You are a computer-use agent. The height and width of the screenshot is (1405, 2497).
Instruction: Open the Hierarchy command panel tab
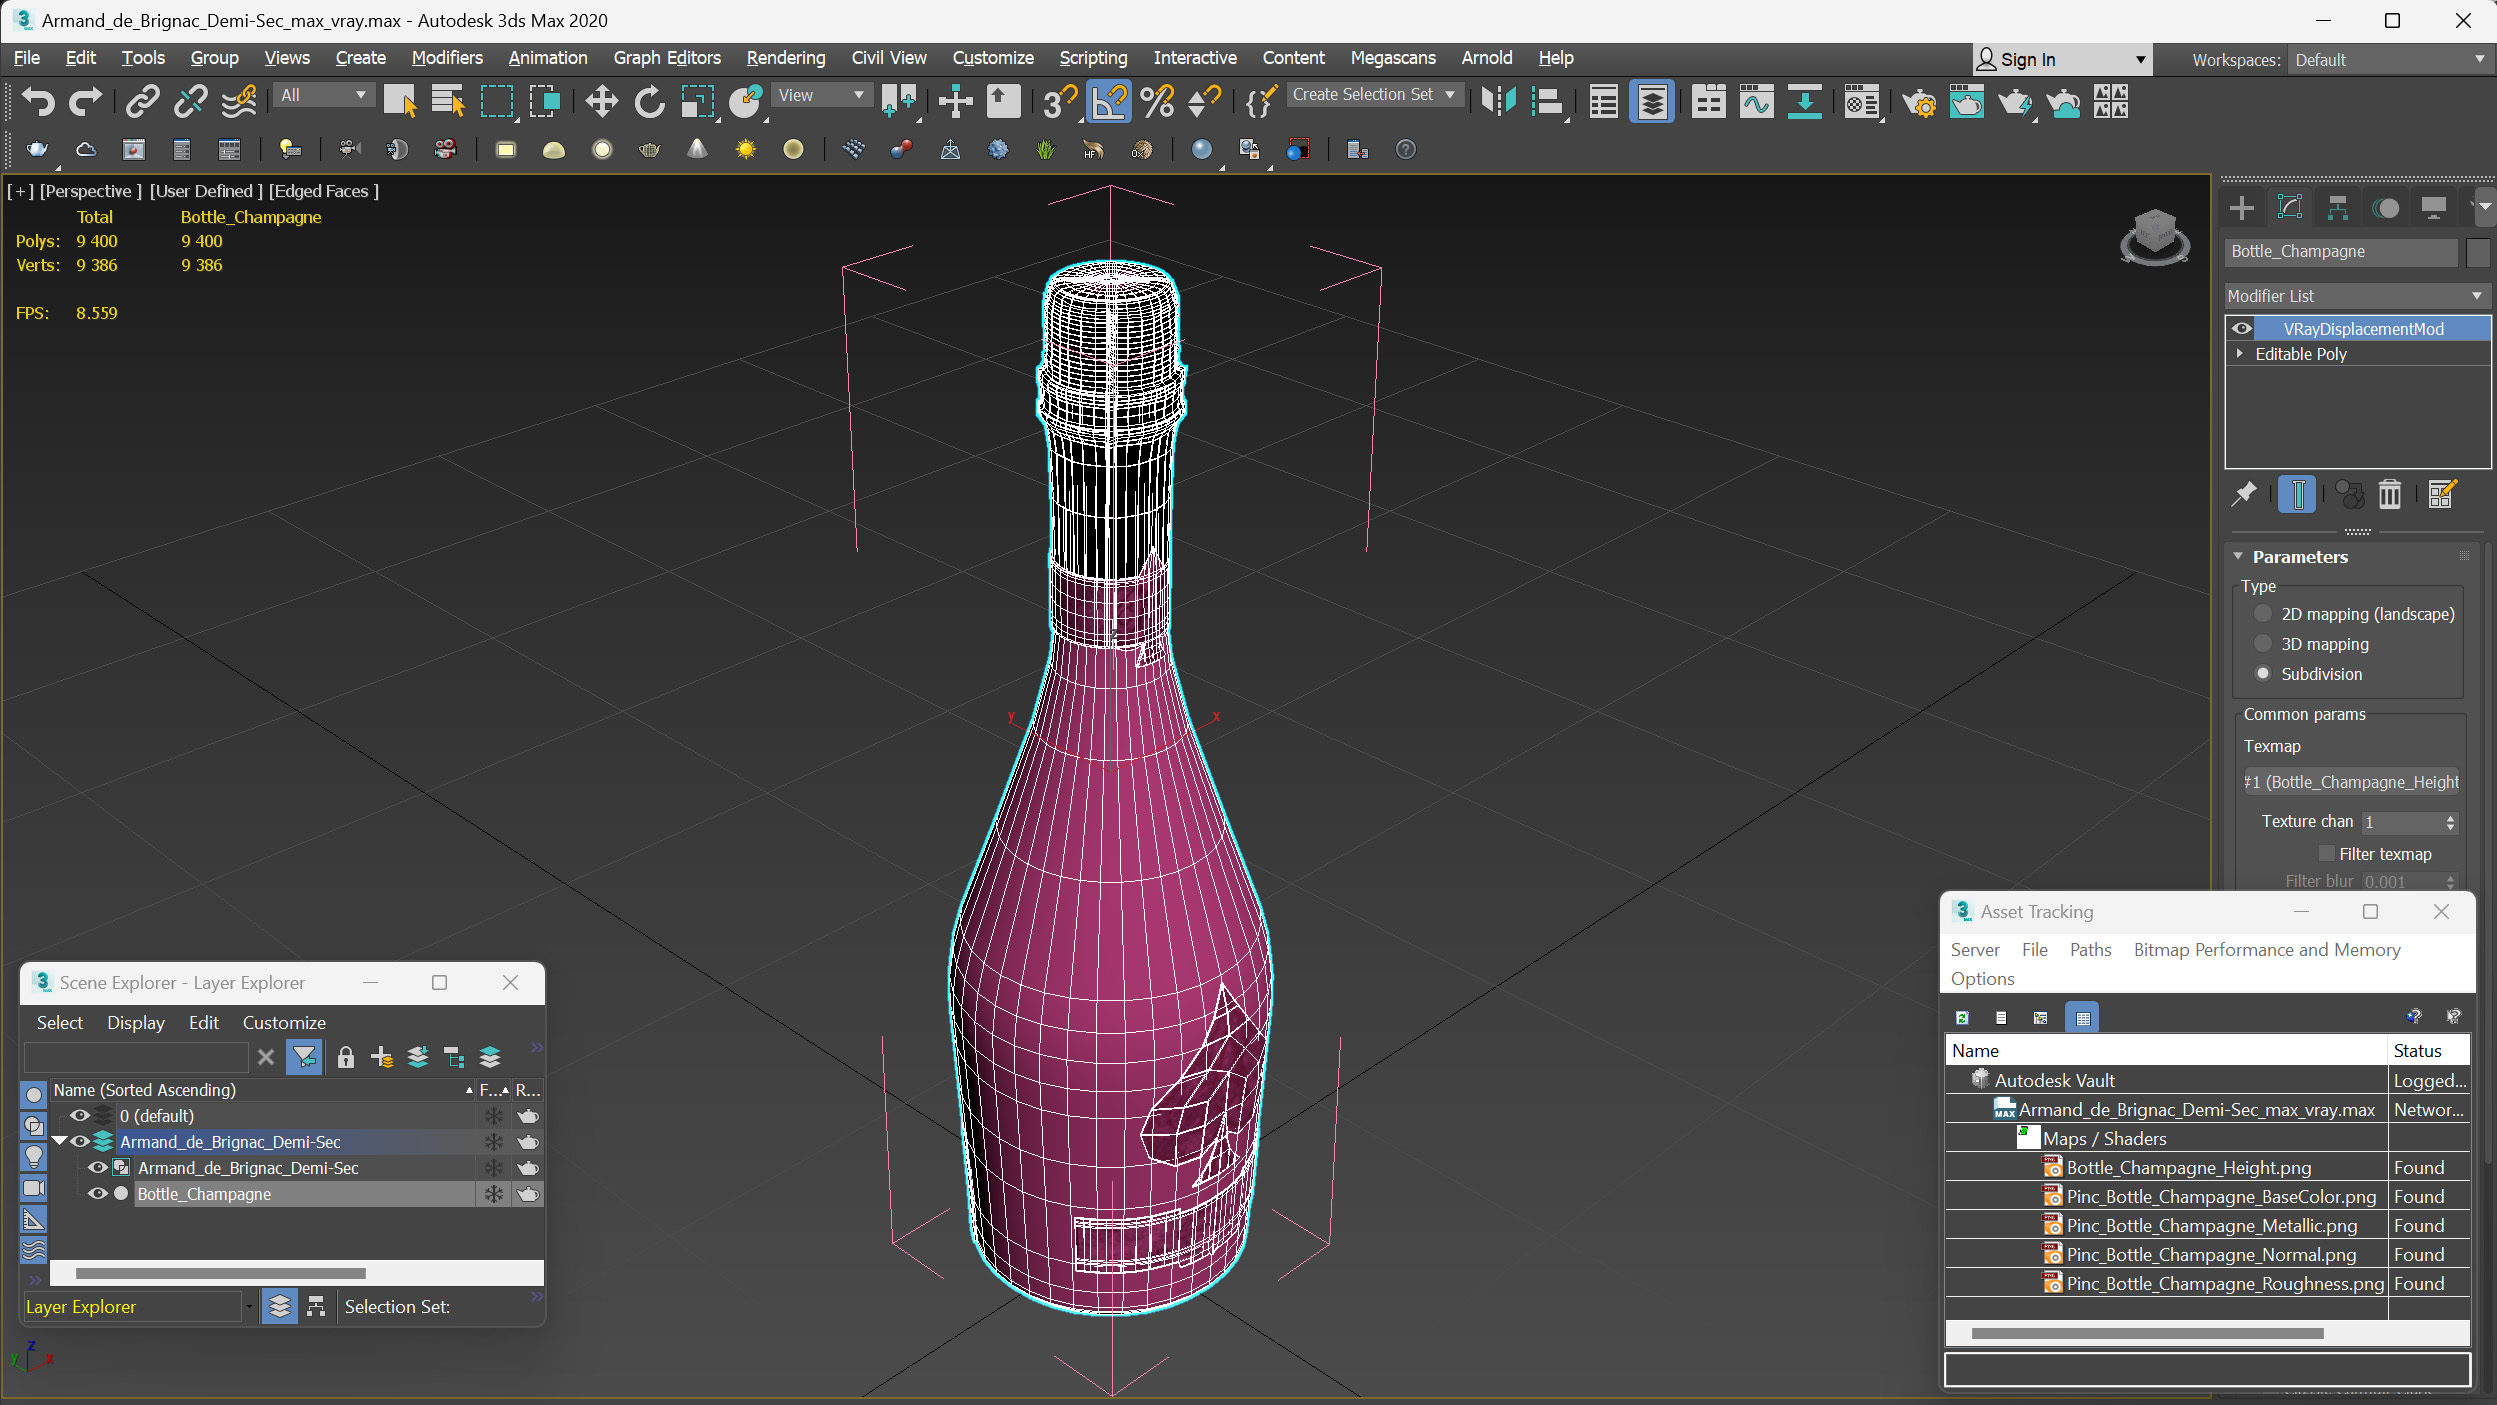tap(2338, 207)
